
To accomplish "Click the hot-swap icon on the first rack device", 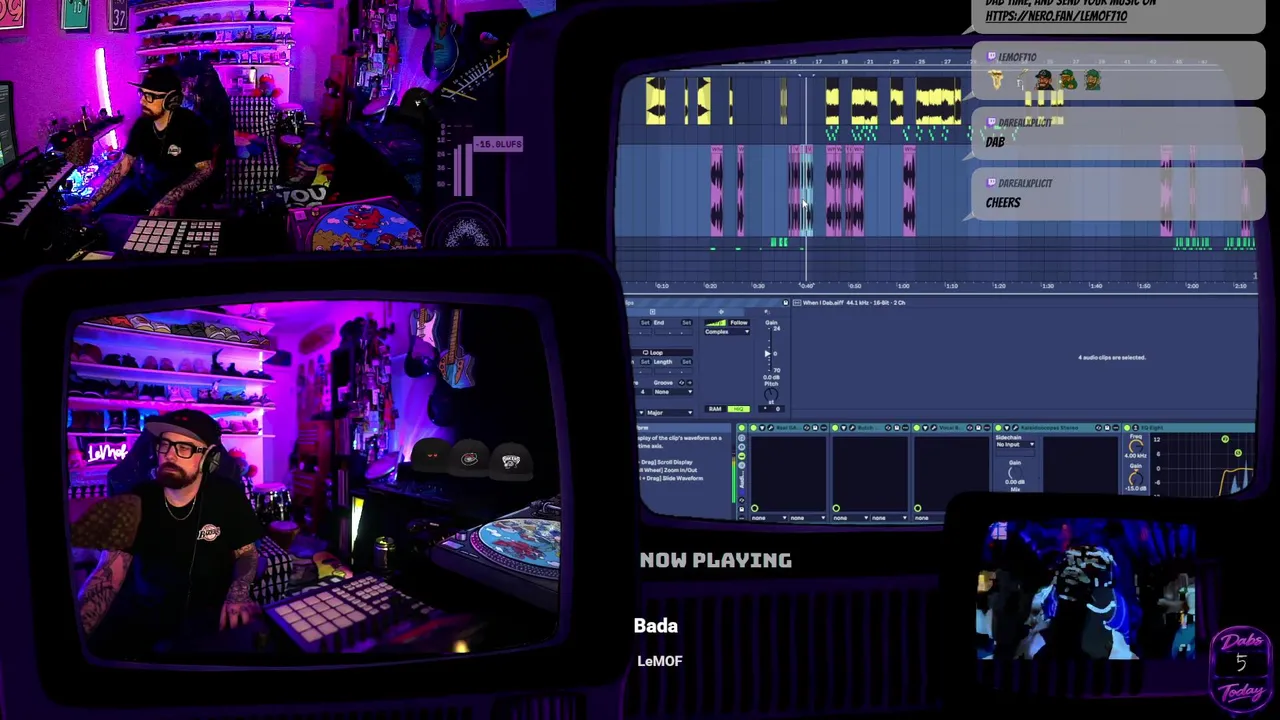I will click(x=806, y=428).
